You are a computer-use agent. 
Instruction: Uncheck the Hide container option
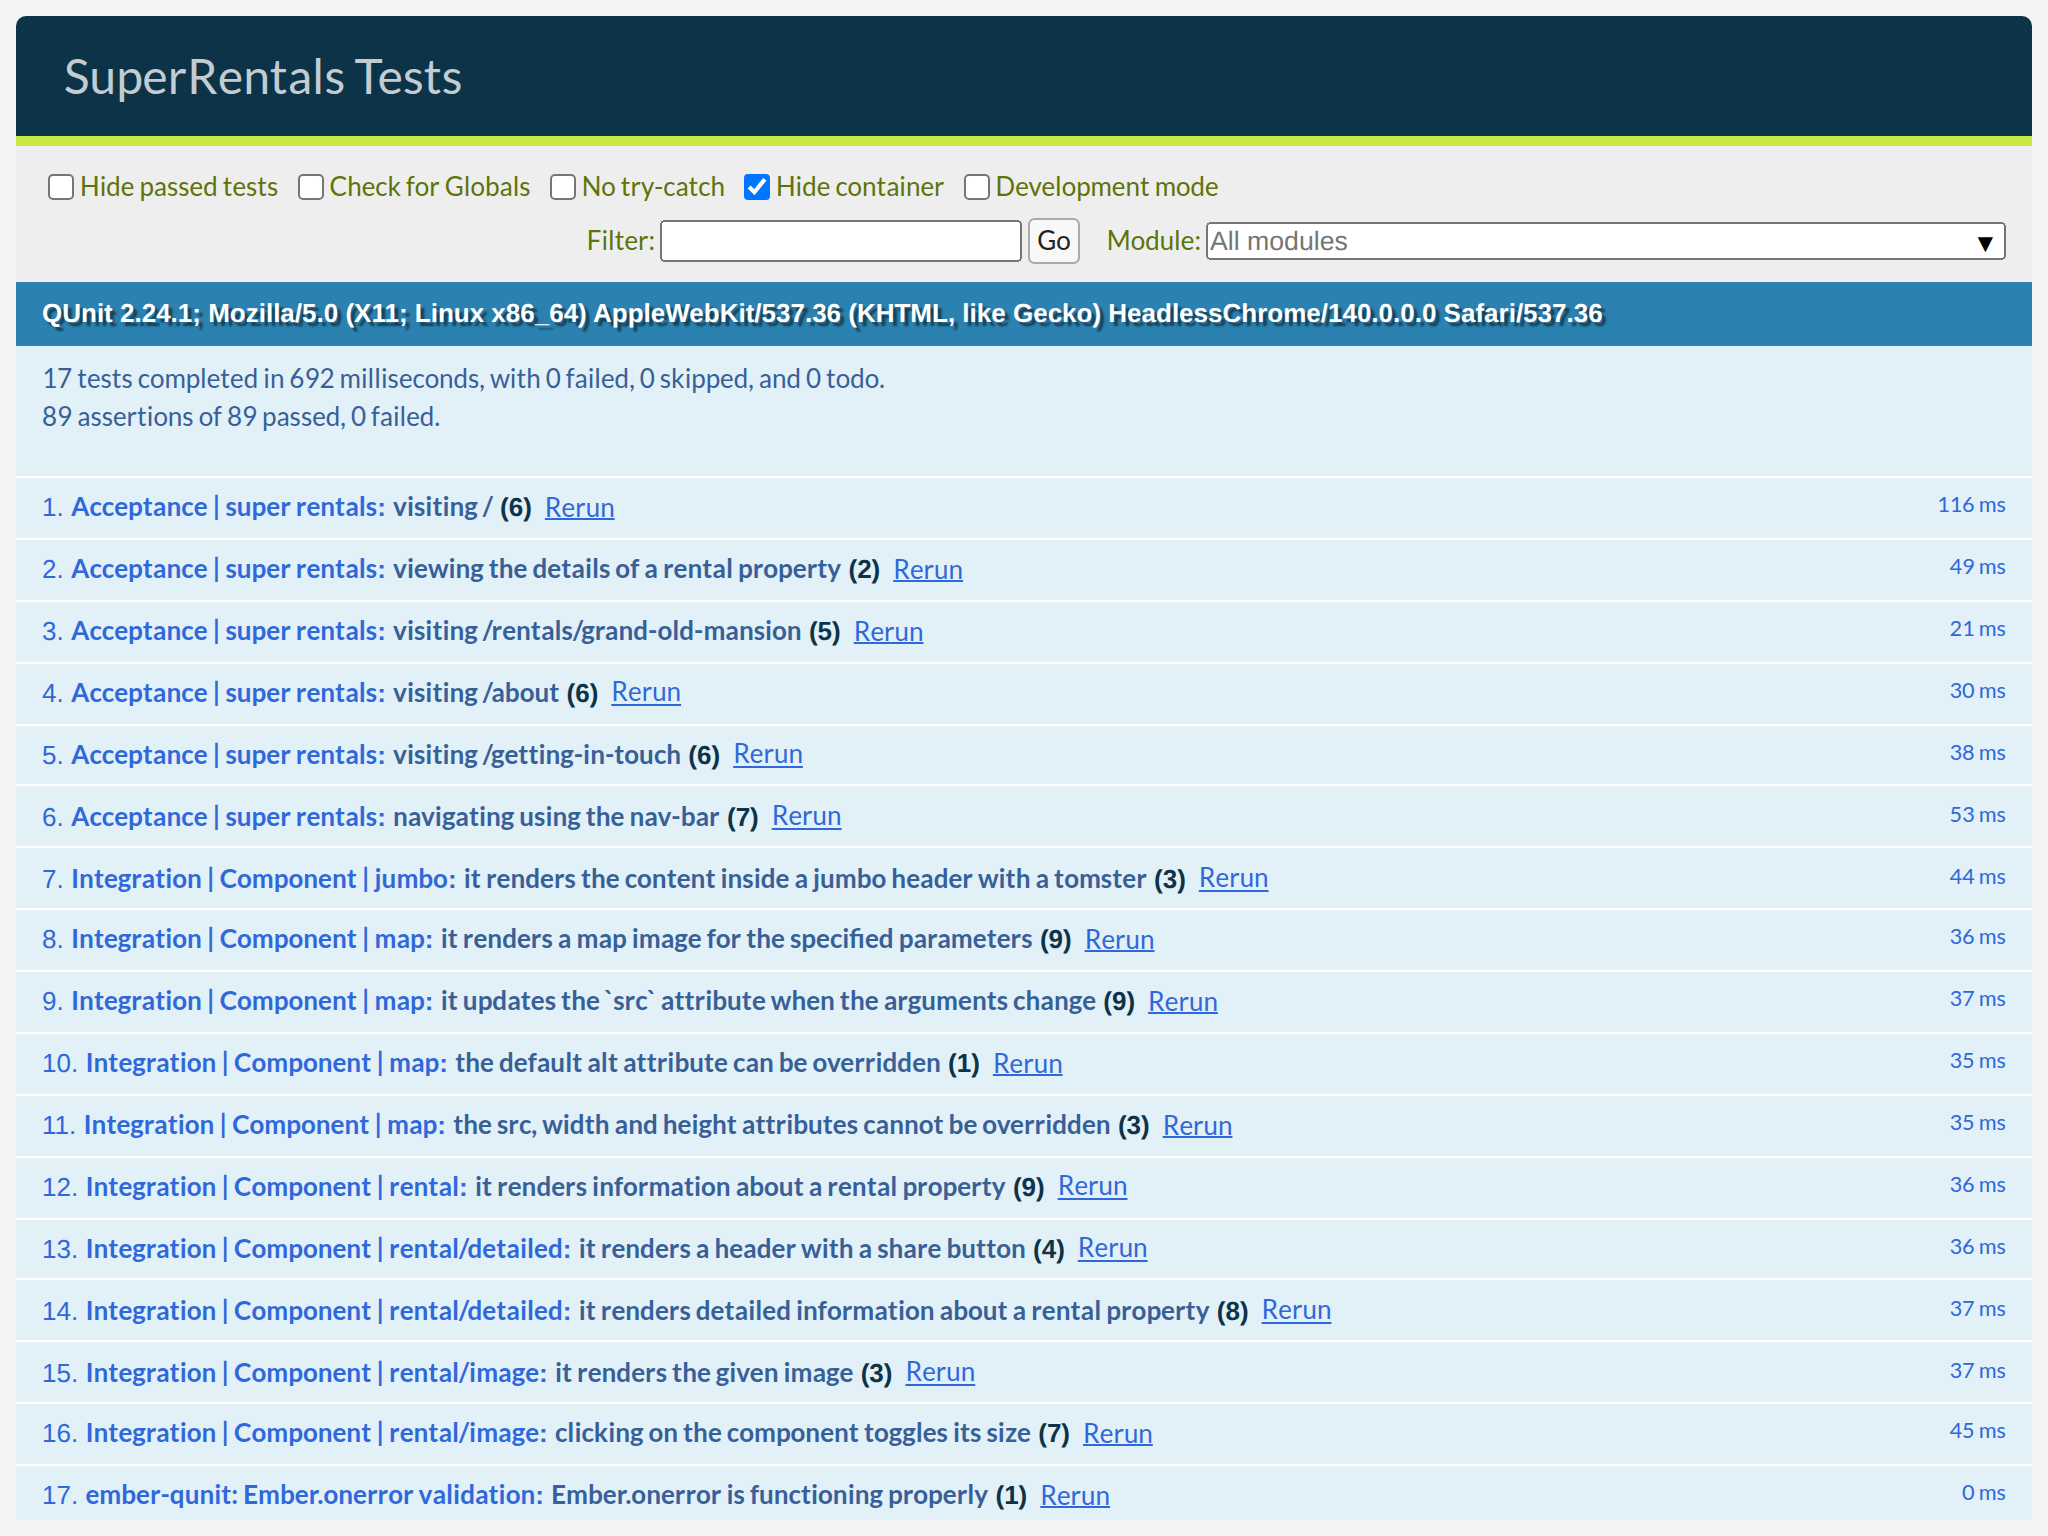(757, 187)
